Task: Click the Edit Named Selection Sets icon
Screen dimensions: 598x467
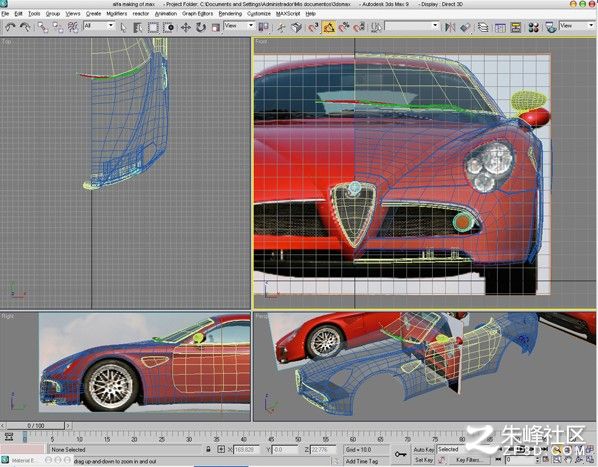Action: (376, 27)
